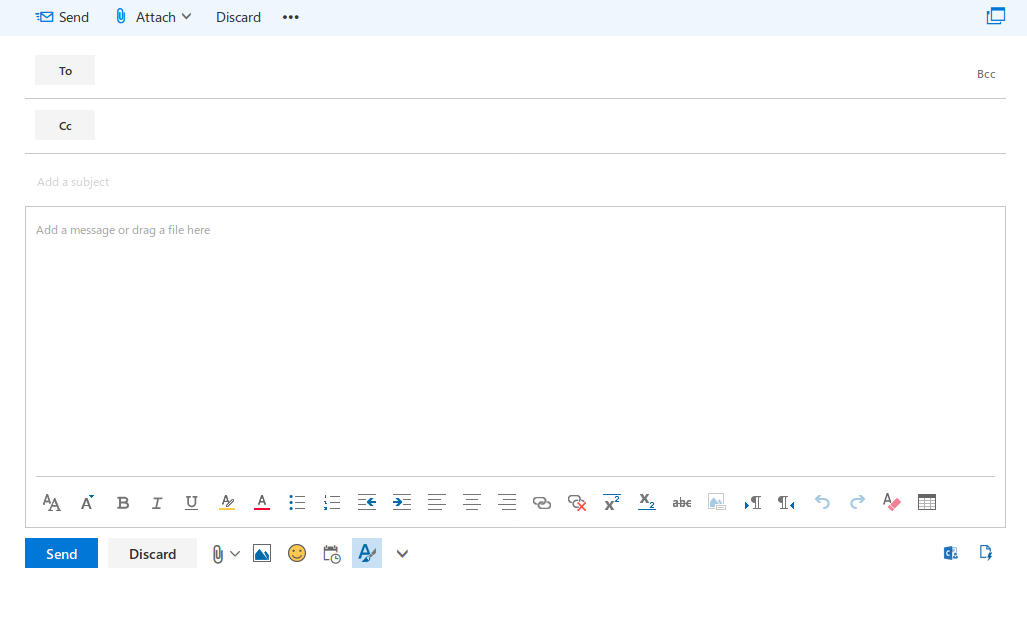Change the font color
The width and height of the screenshot is (1027, 642).
pyautogui.click(x=261, y=502)
